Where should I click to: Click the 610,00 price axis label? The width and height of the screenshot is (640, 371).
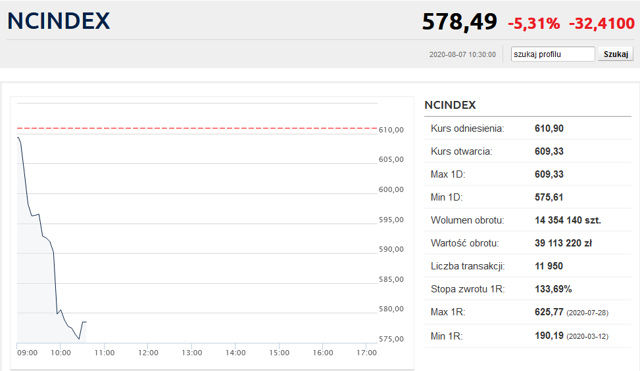391,130
